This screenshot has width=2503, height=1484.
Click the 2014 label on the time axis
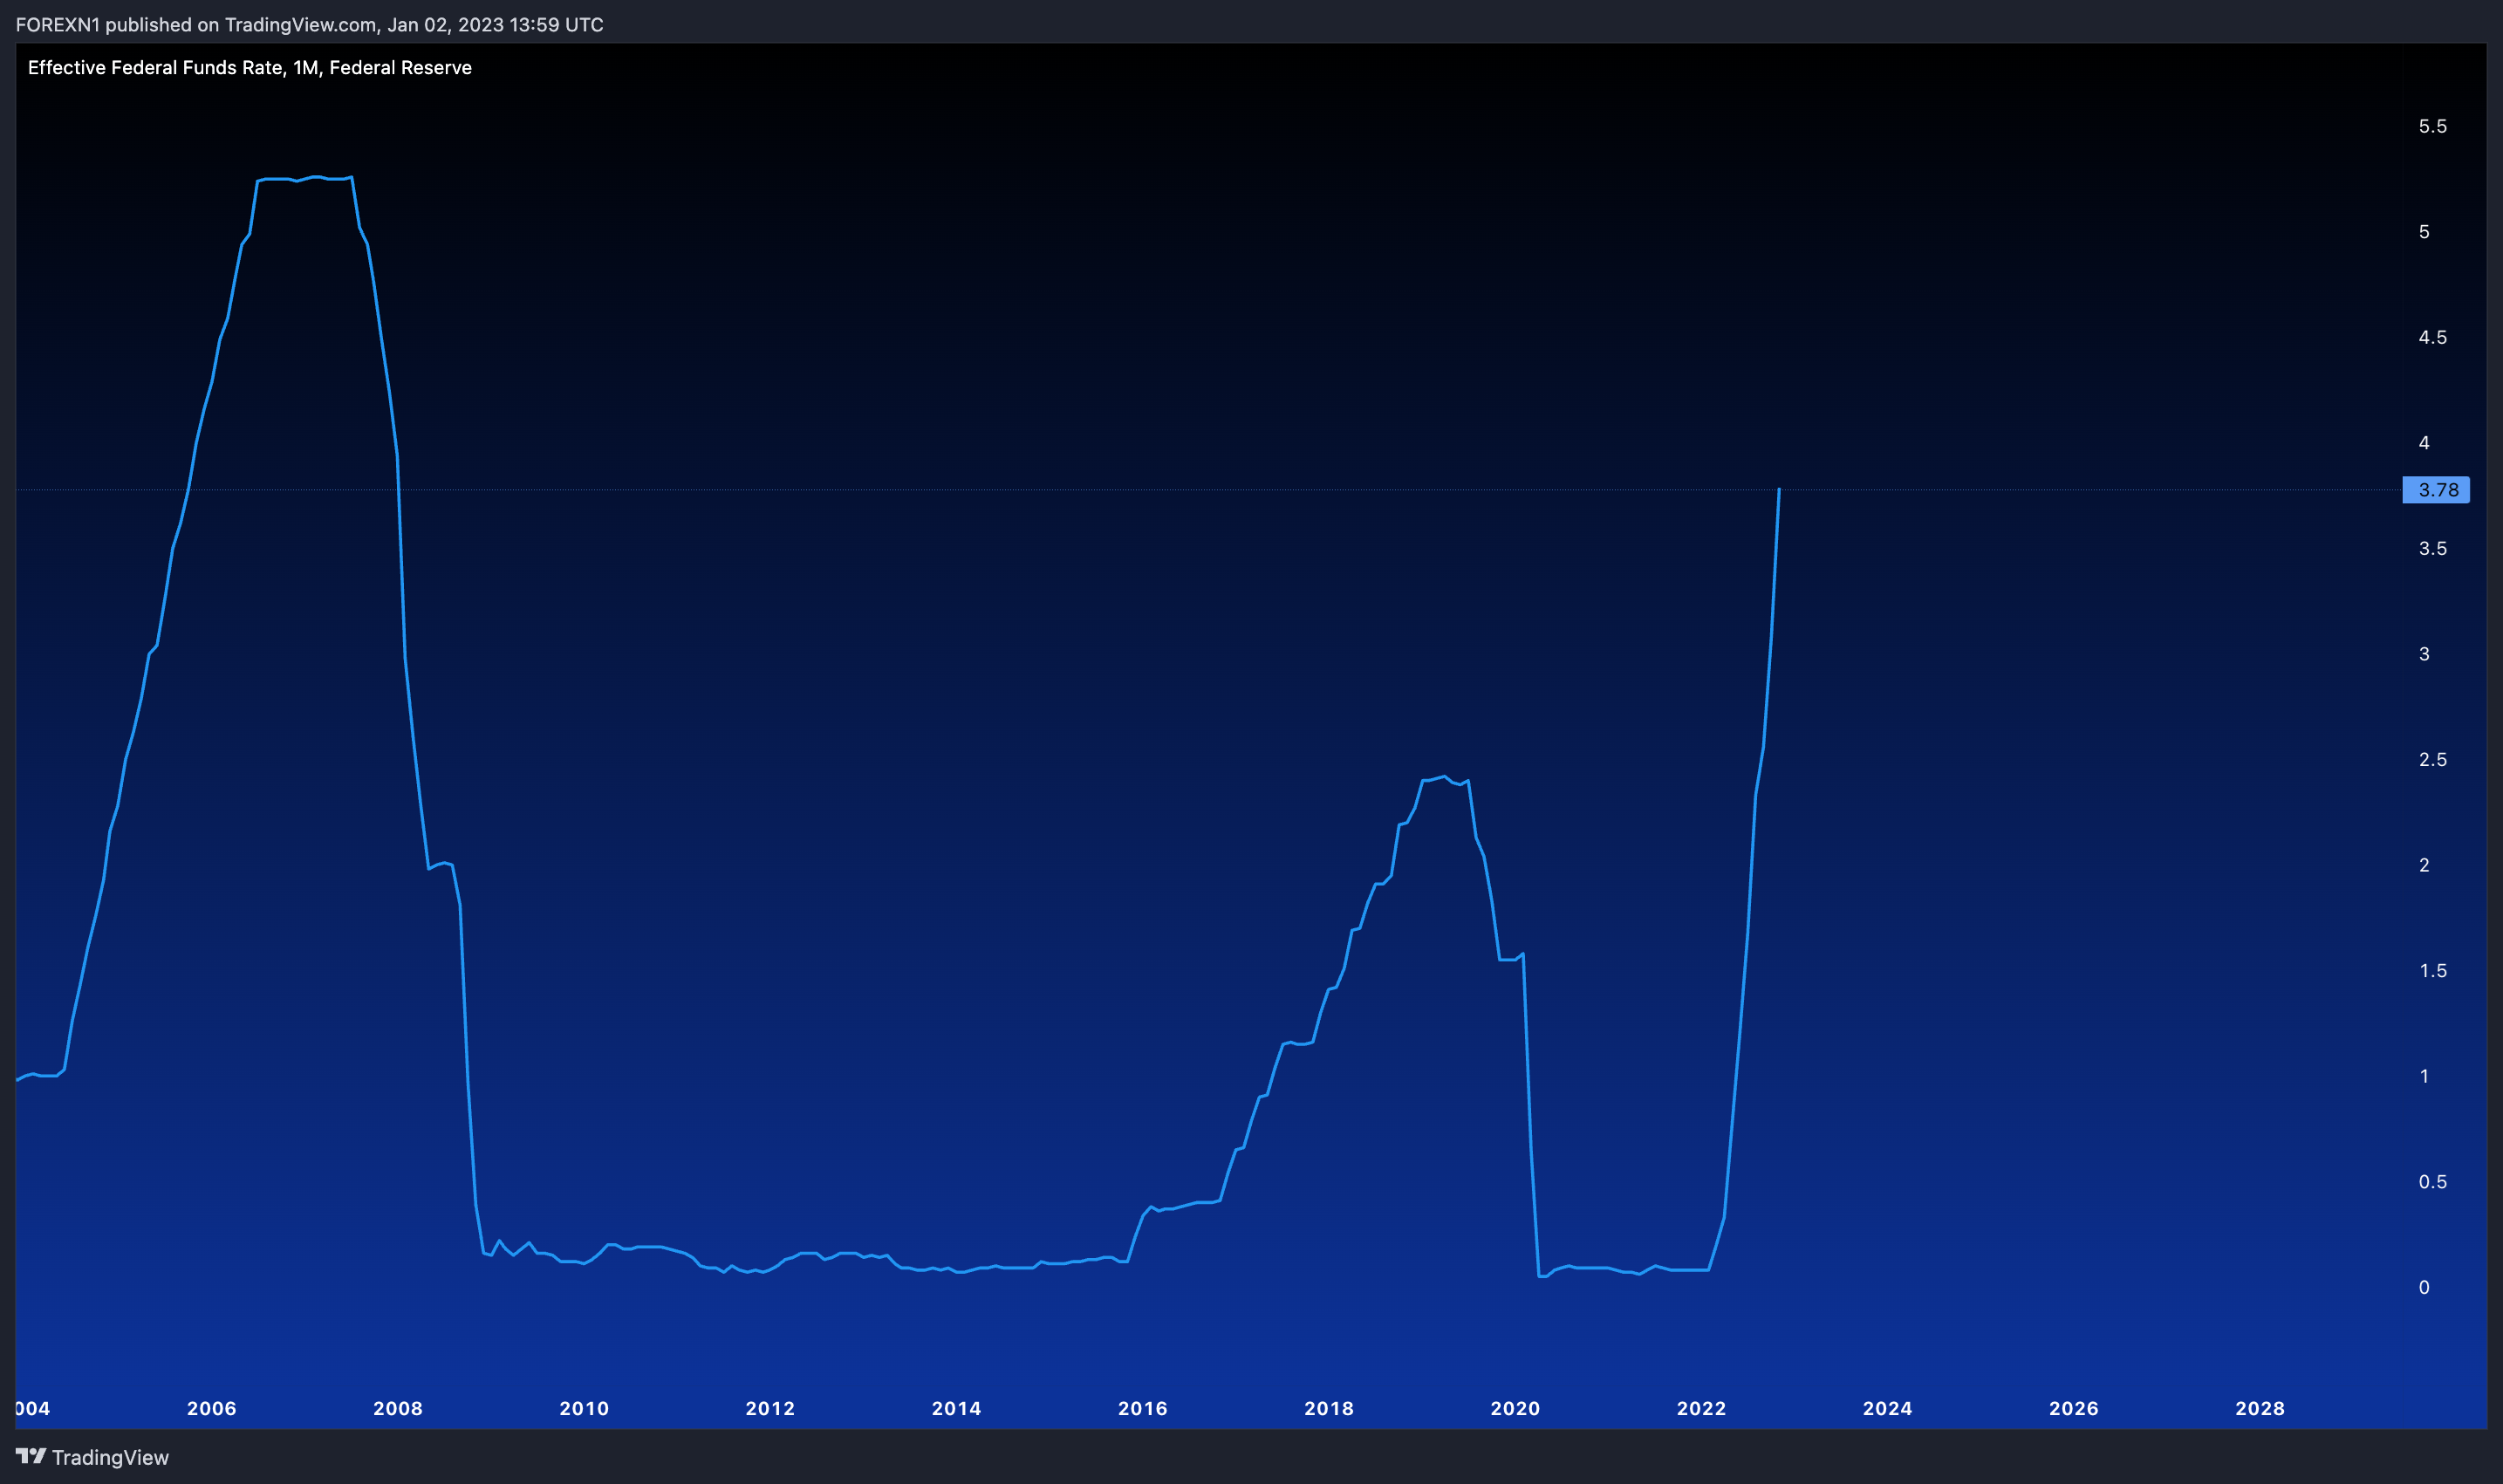point(957,1408)
